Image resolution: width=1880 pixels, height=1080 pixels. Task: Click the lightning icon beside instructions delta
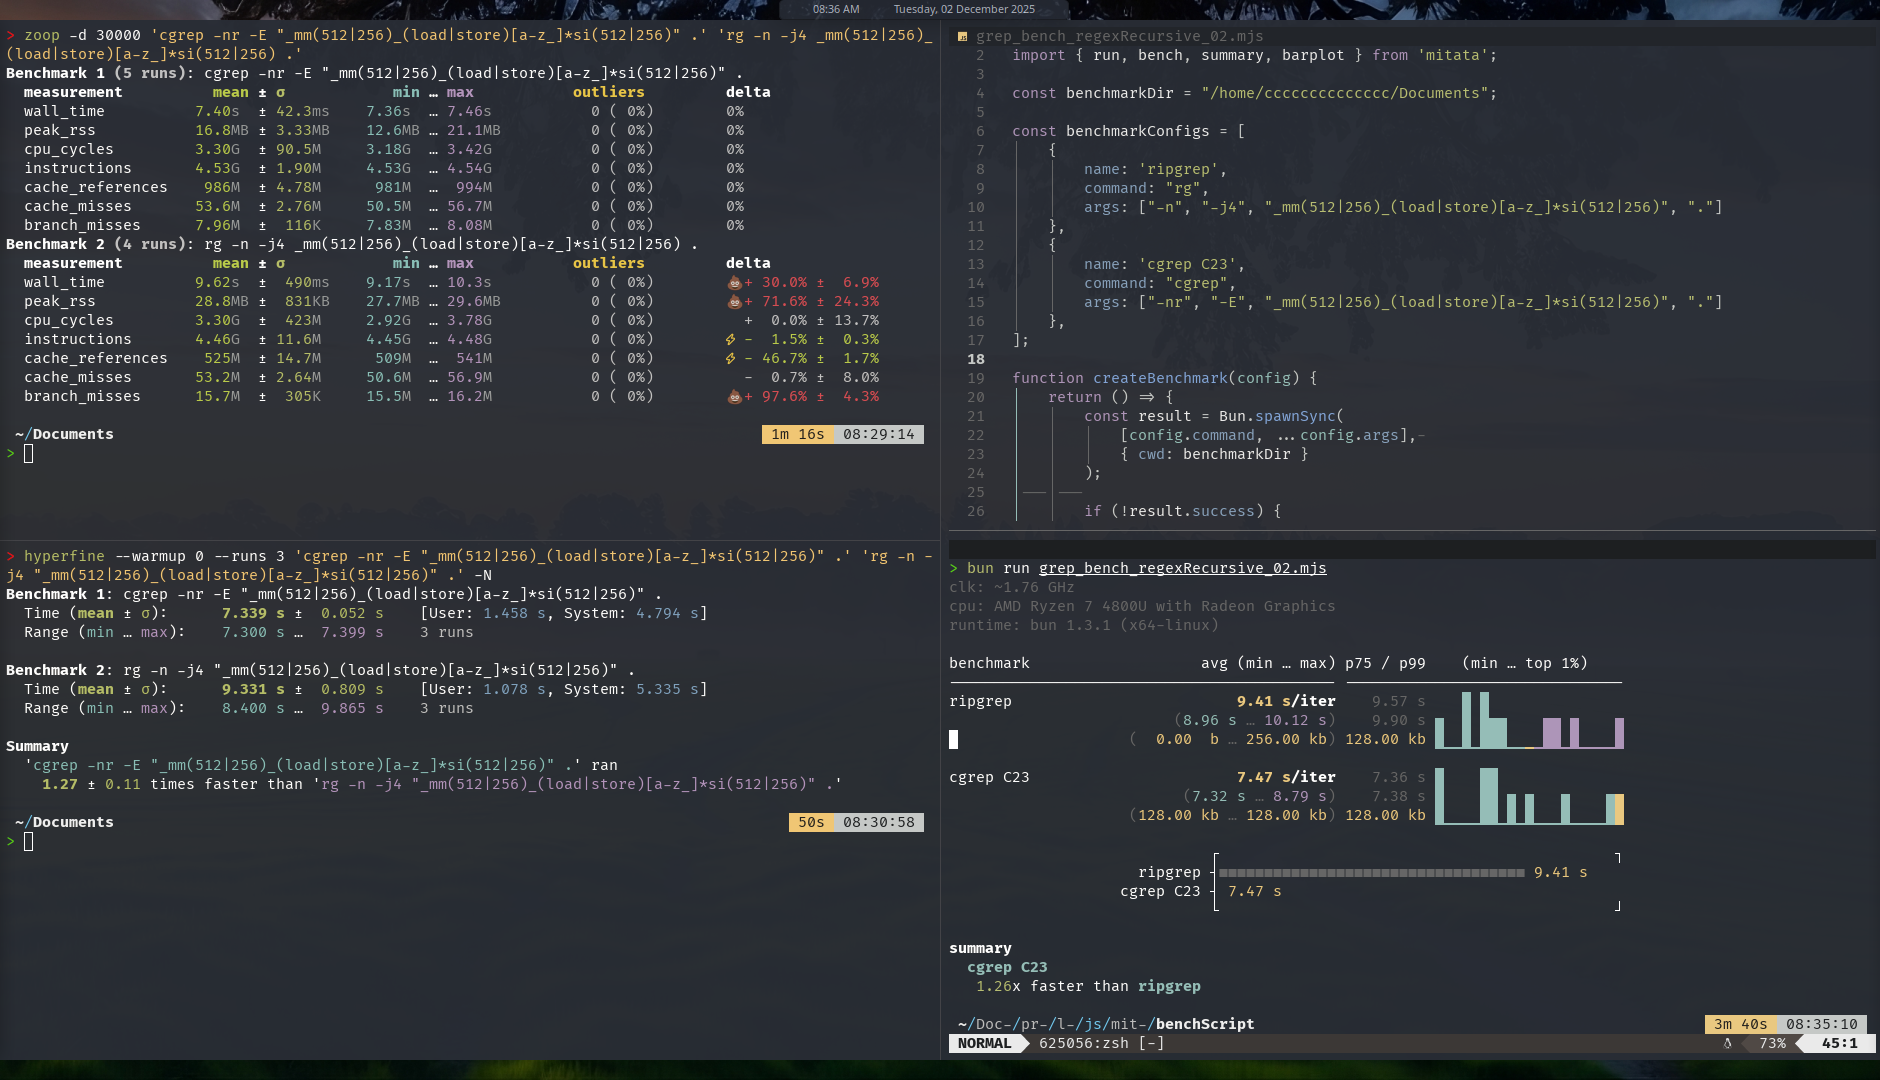pos(731,340)
